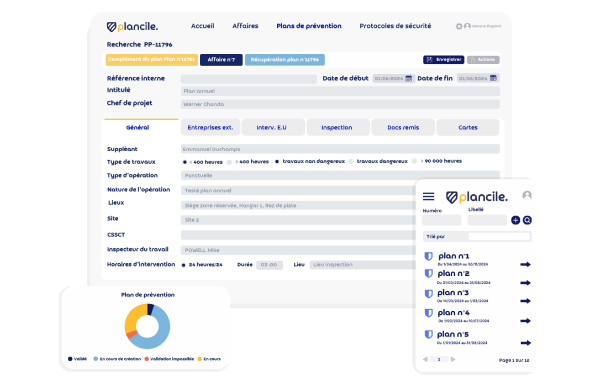Viewport: 600px width, 380px height.
Task: Click the Suppléant field
Action: click(x=340, y=149)
